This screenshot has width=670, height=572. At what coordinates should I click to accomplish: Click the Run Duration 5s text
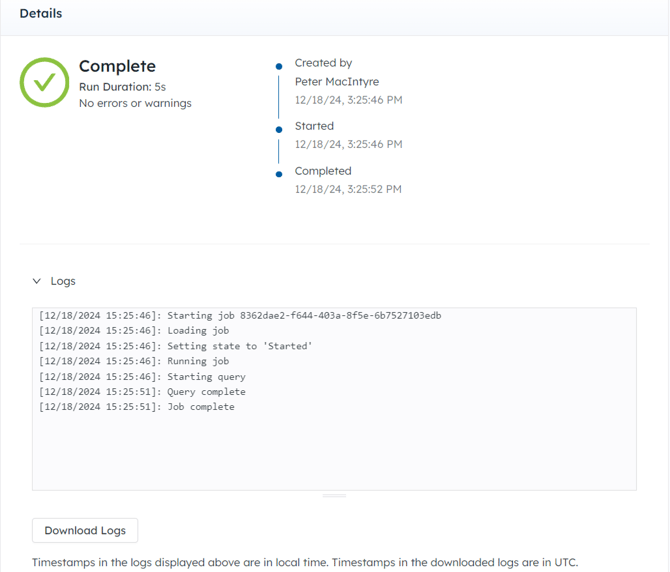[122, 87]
